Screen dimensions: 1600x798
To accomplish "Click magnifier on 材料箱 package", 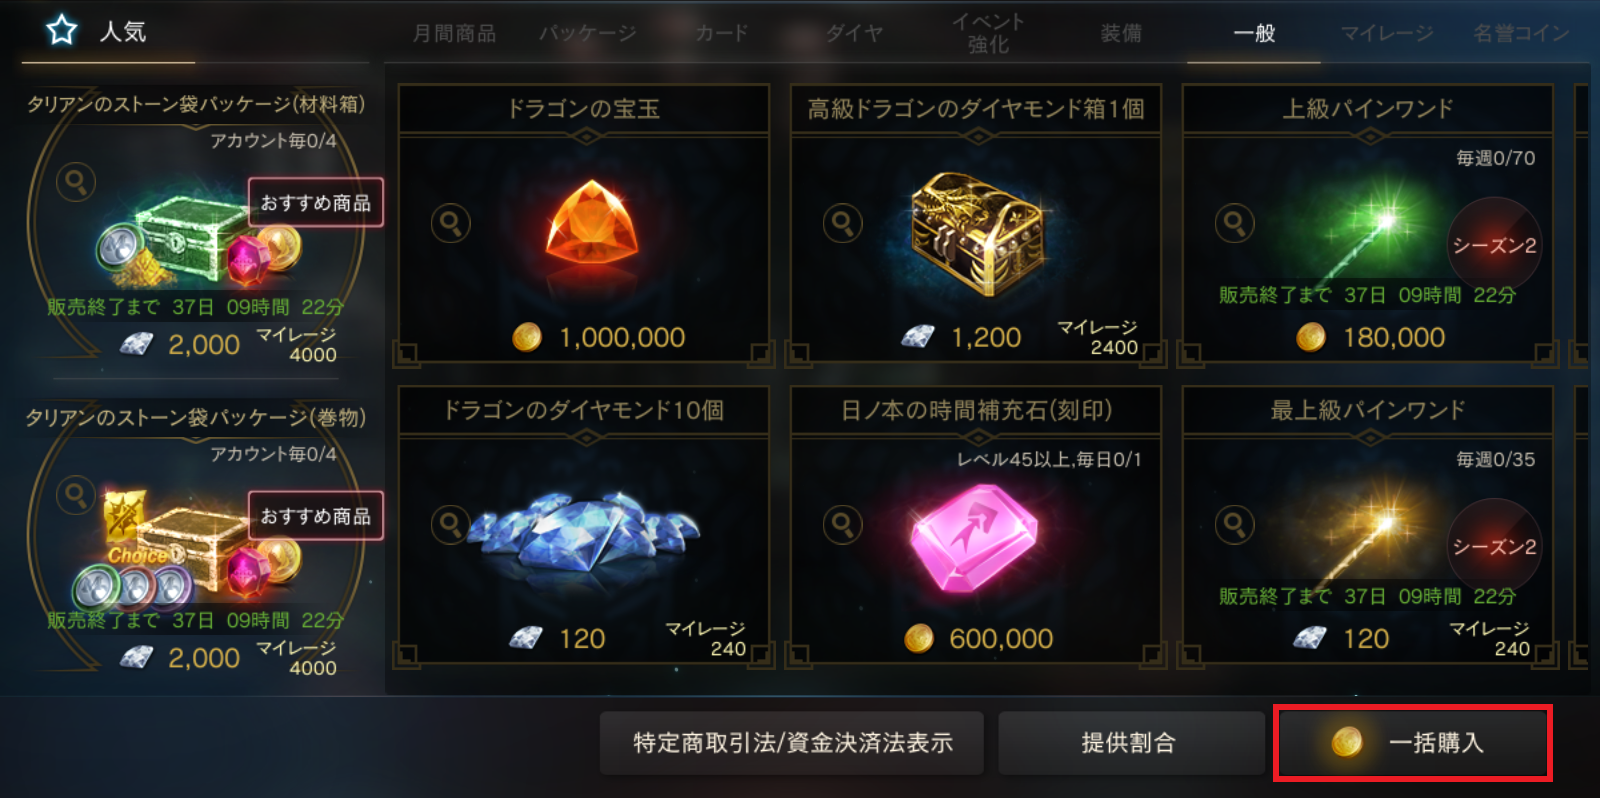I will (76, 182).
